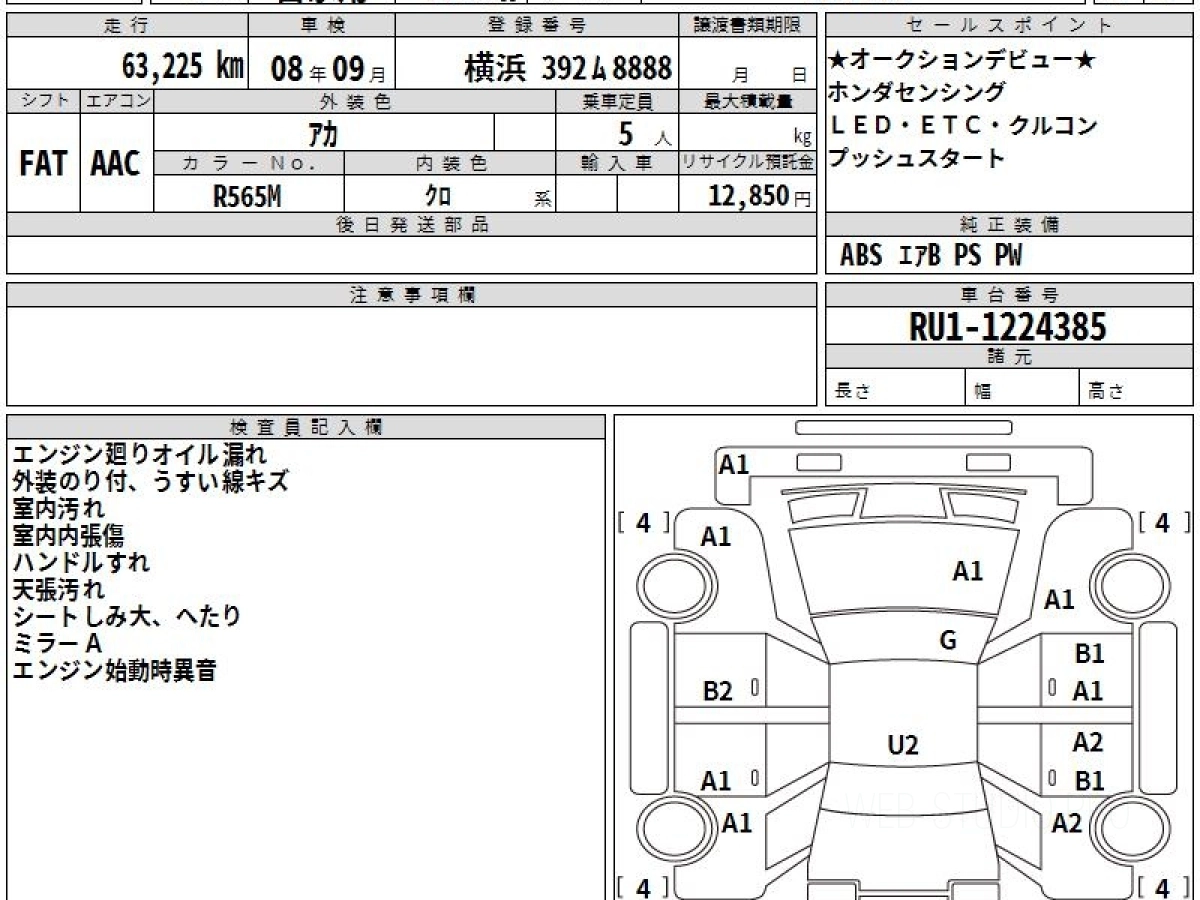Click the "純正装備" header
Screen dimensions: 1200x900
pyautogui.click(x=1010, y=225)
